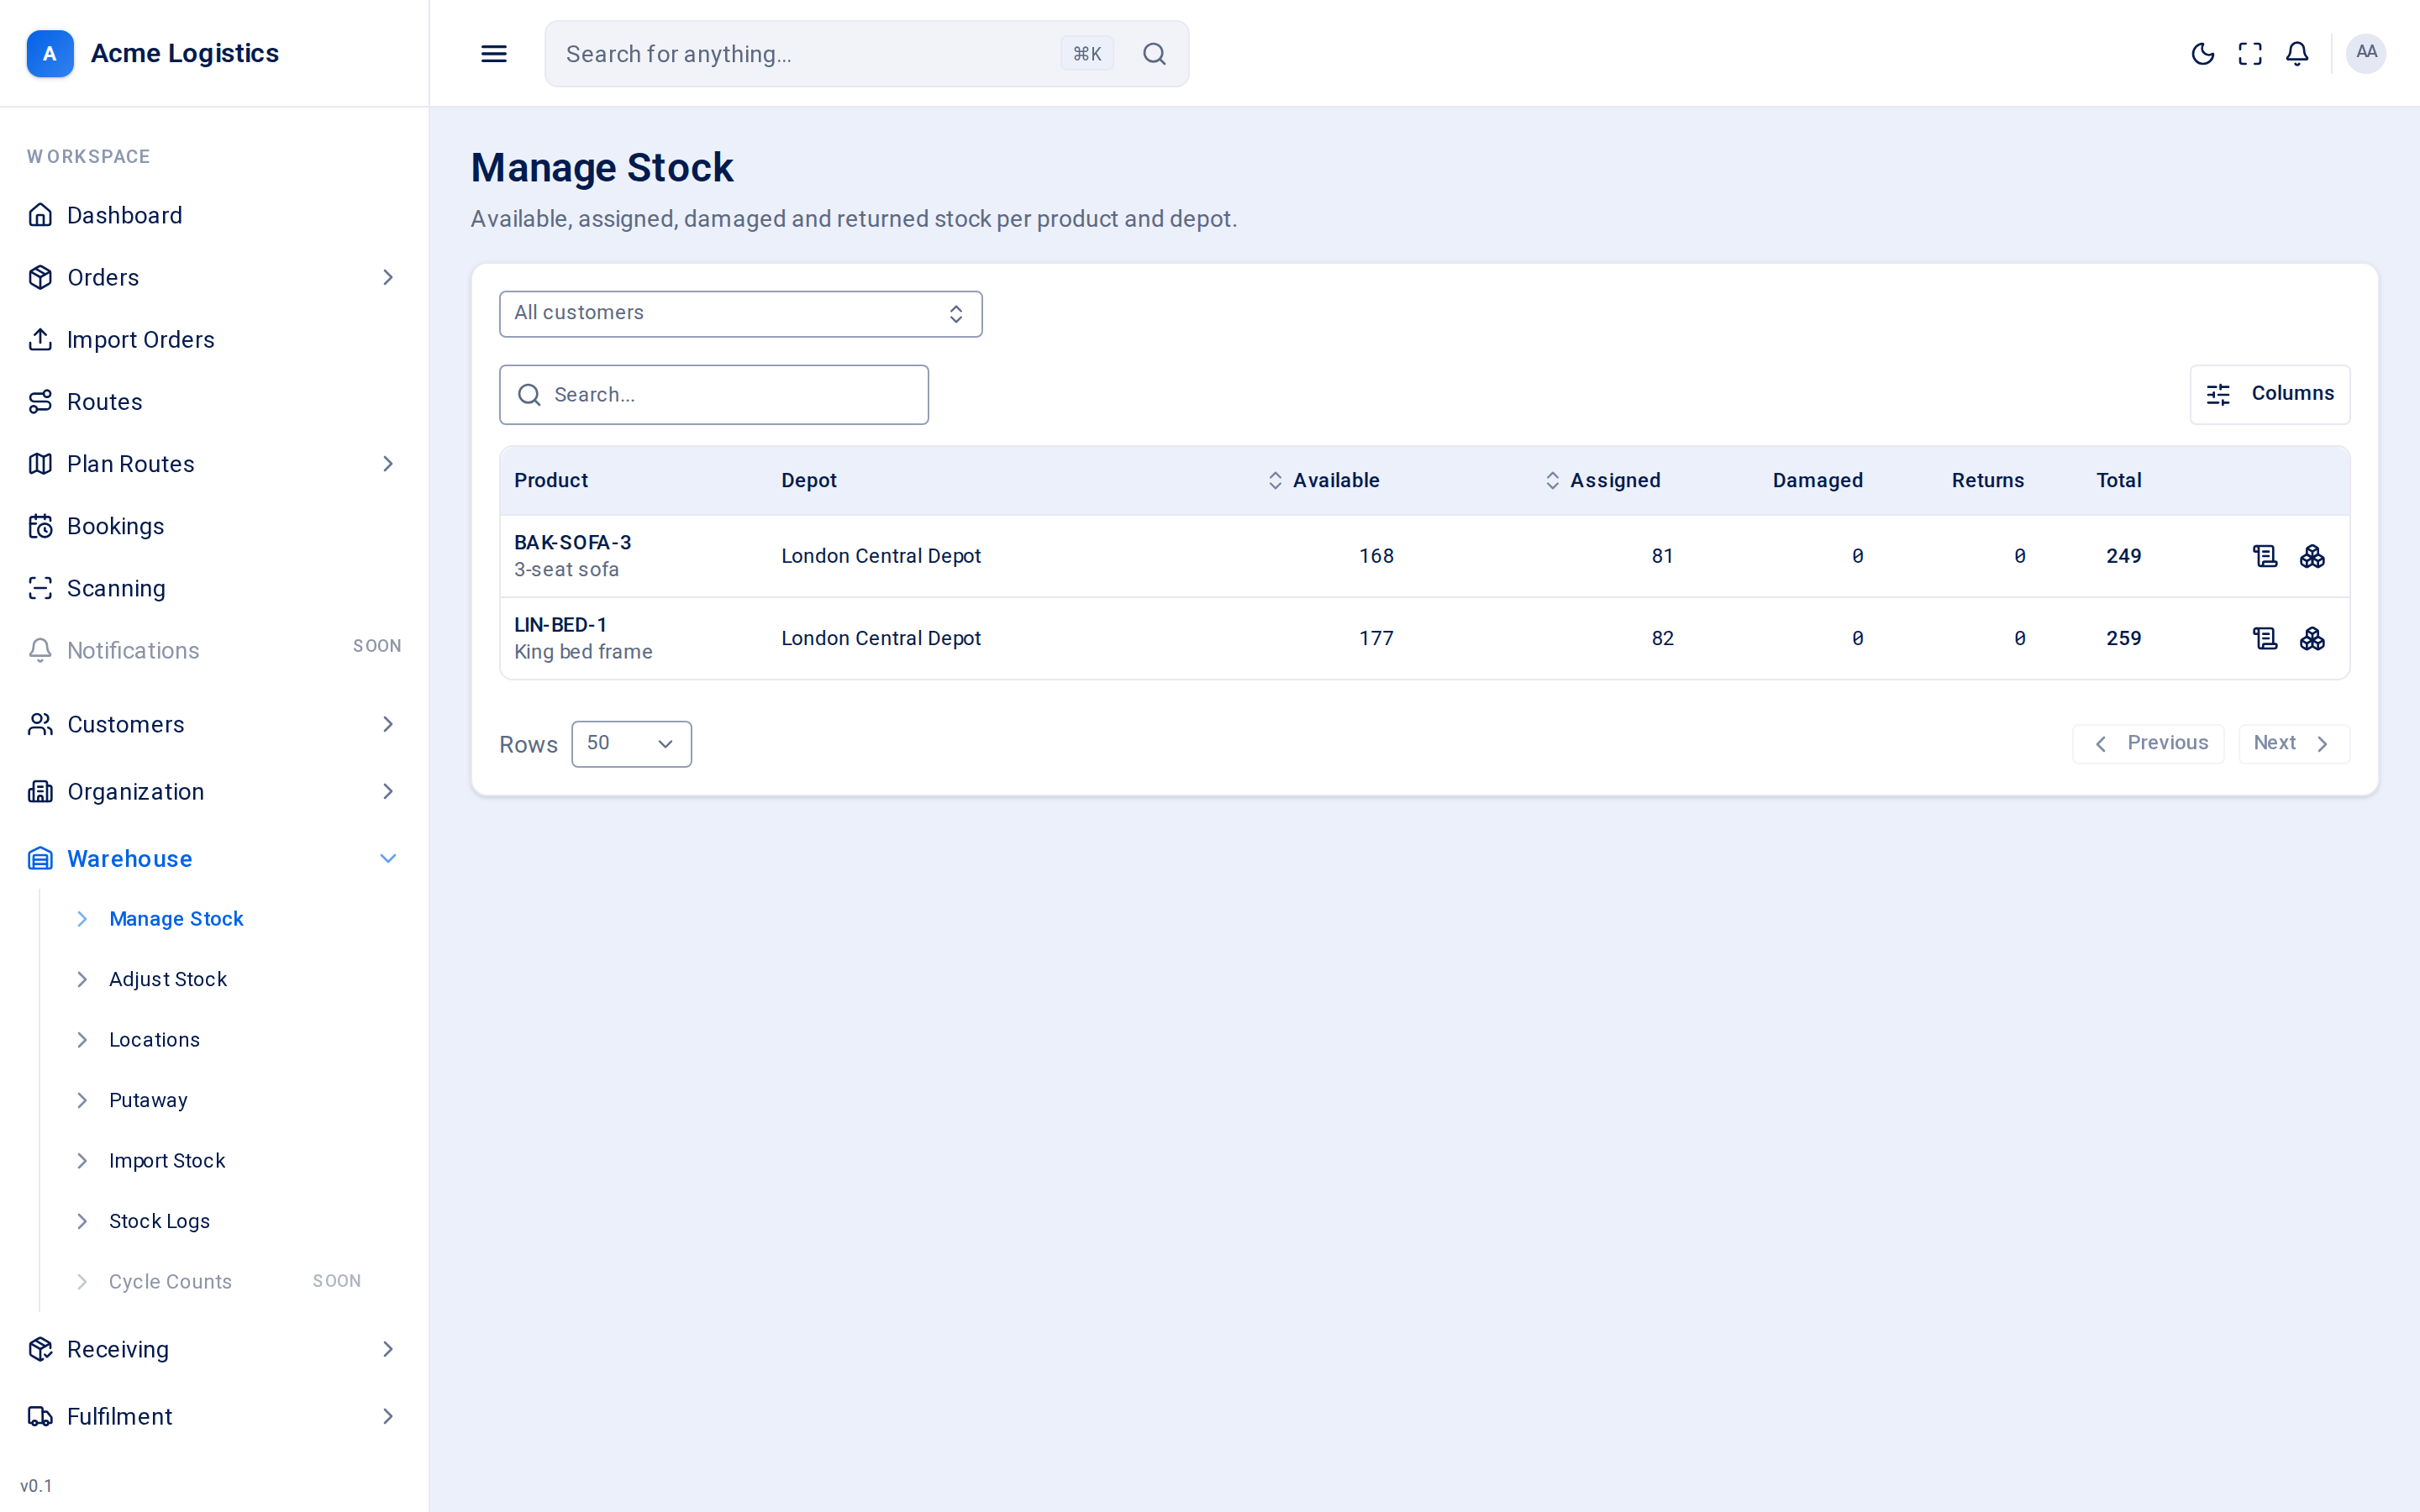Go to the Previous page
This screenshot has height=1512, width=2420.
point(2148,744)
